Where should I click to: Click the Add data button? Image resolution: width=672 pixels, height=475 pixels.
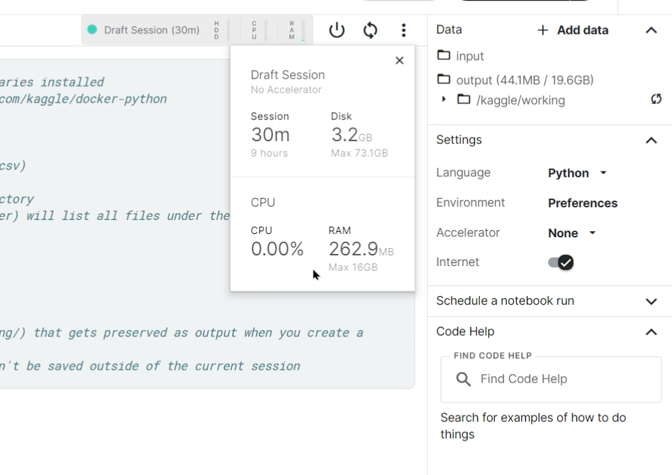(572, 30)
